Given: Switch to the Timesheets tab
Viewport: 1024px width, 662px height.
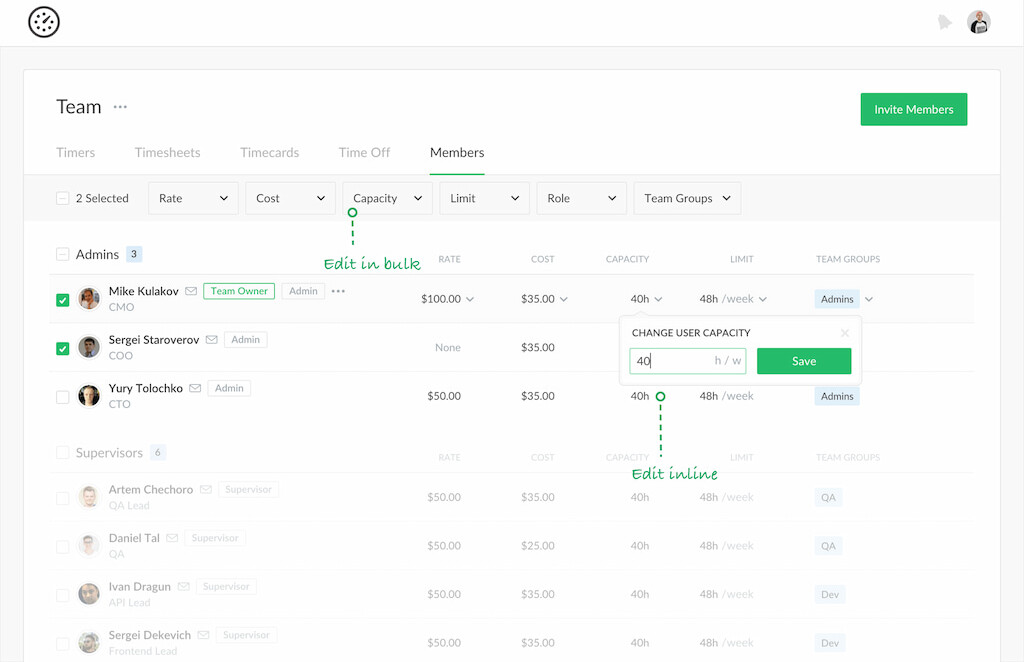Looking at the screenshot, I should pos(167,152).
